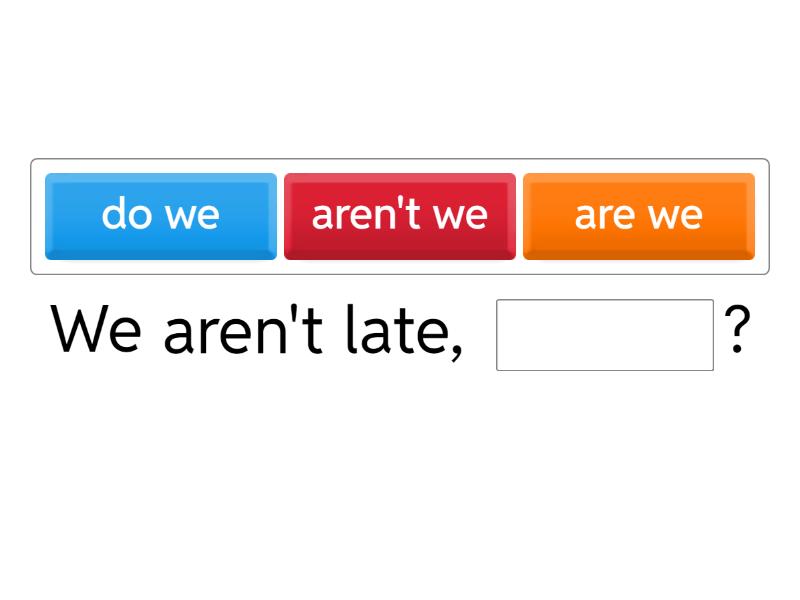Image resolution: width=800 pixels, height=600 pixels.
Task: Tap the leftmost tile in the word bank
Action: (x=161, y=216)
